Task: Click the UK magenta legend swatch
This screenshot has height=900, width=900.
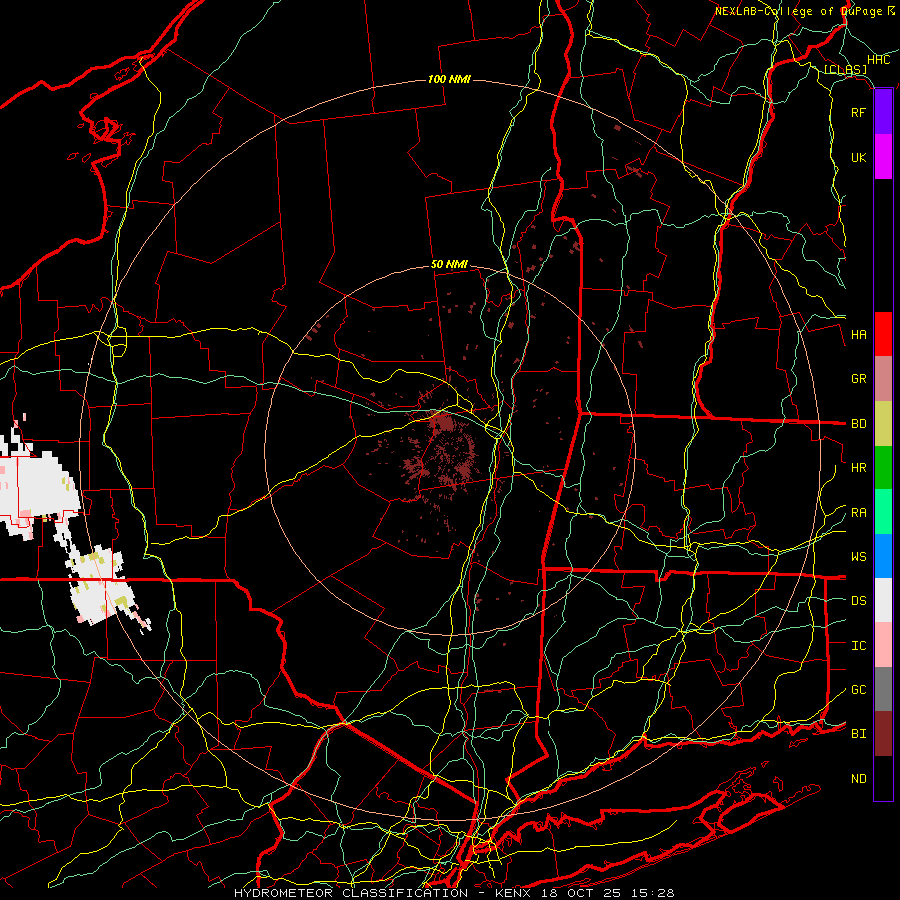Action: [x=883, y=157]
